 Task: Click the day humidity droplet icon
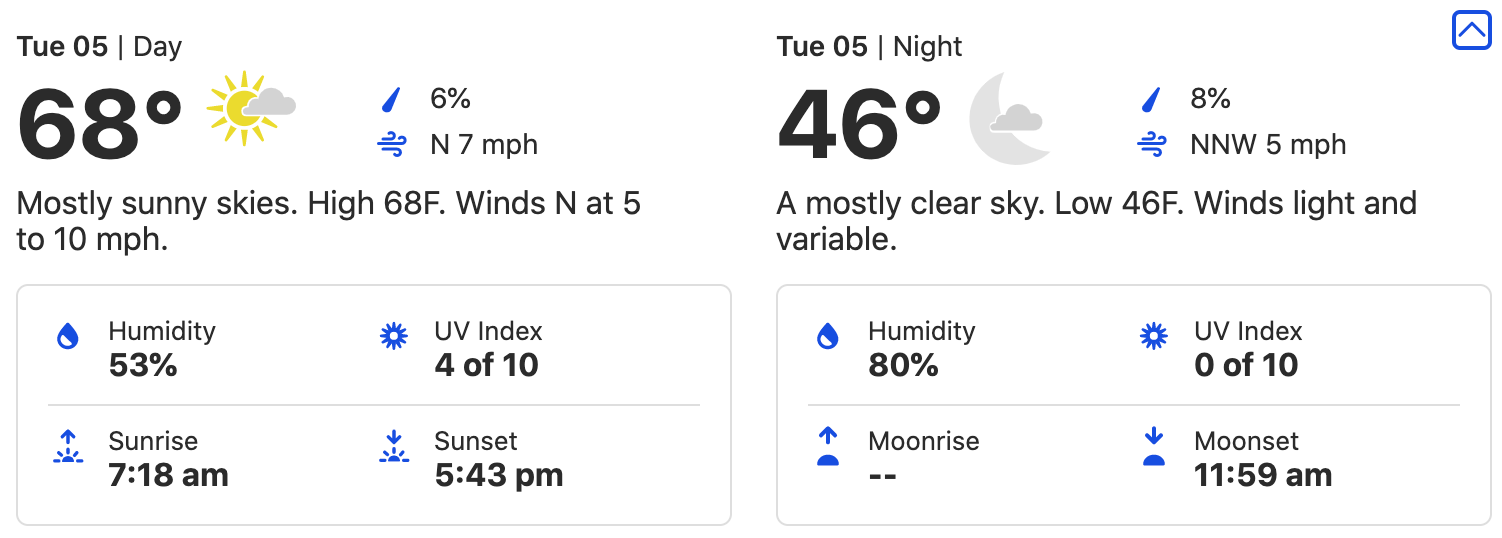(68, 337)
